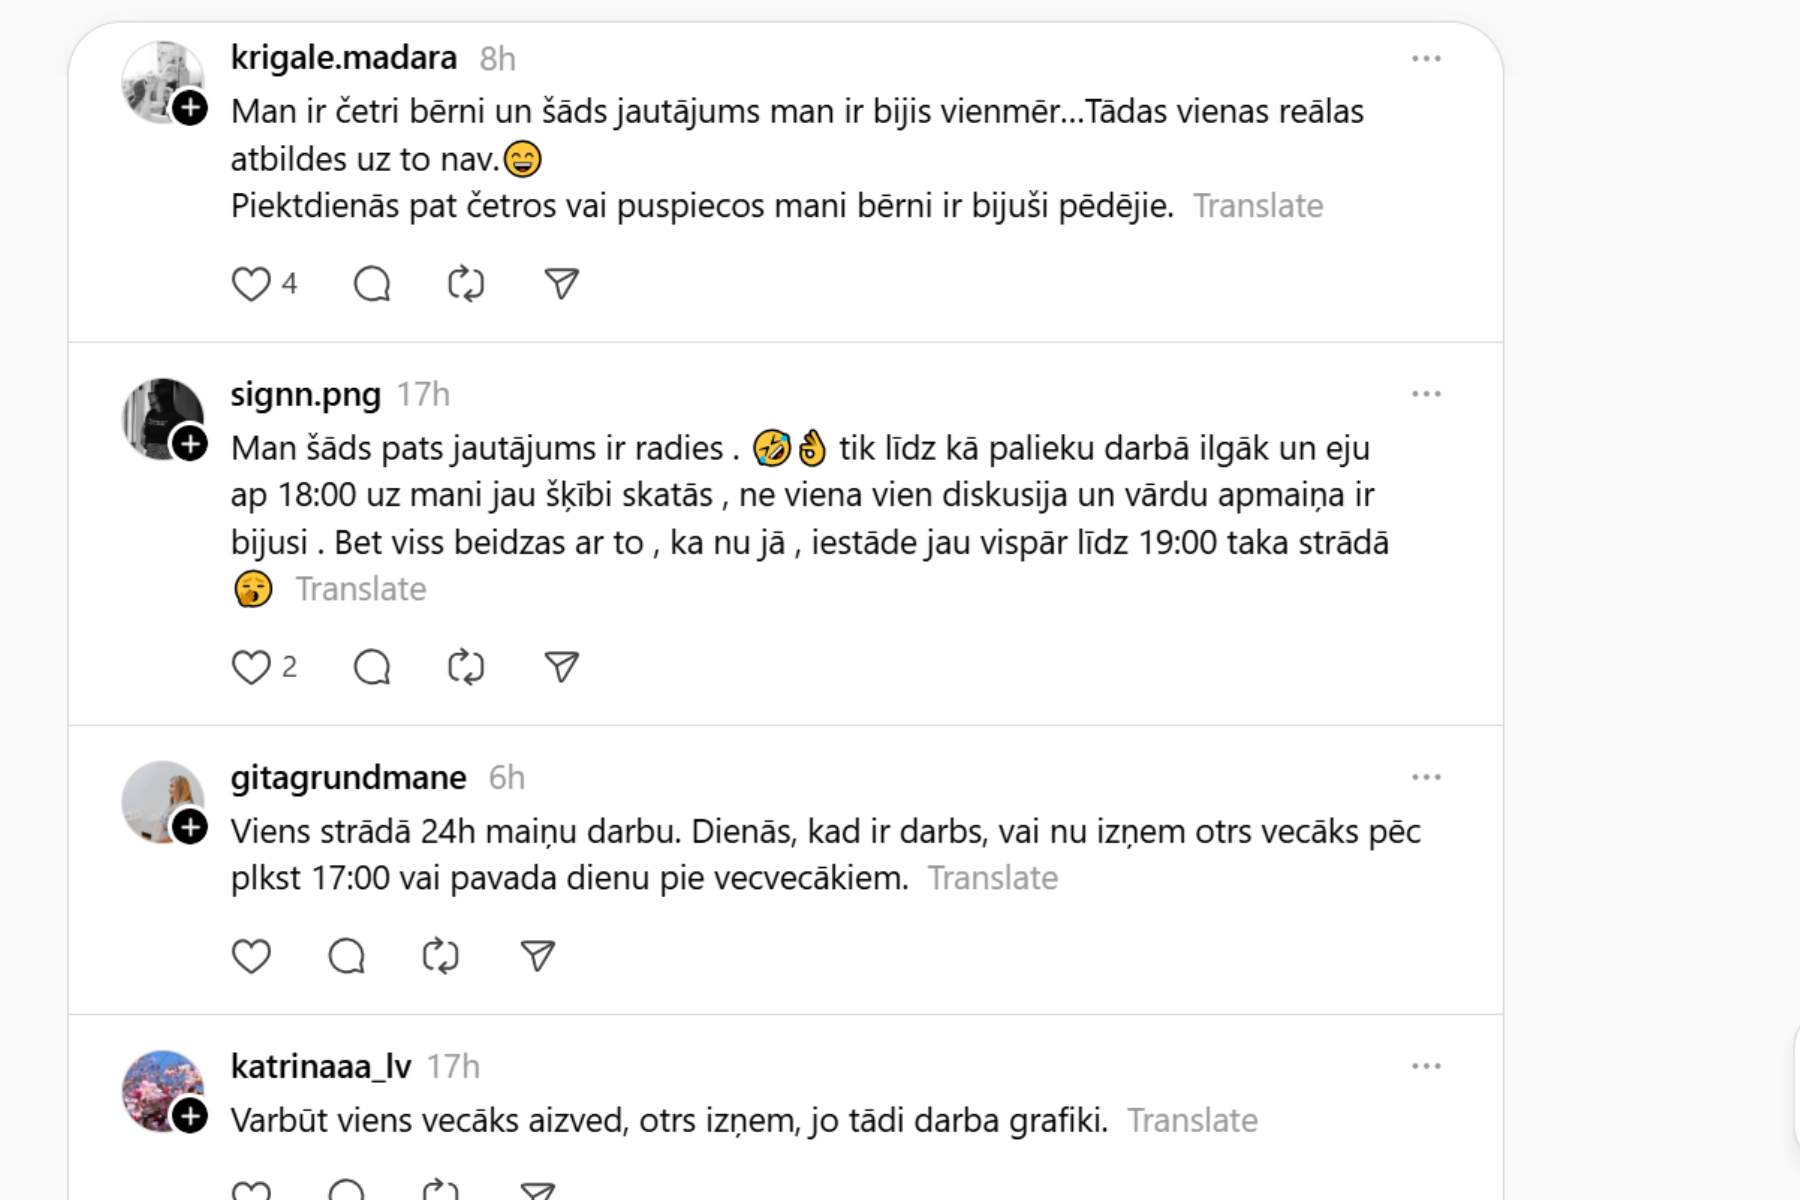Screen dimensions: 1800x1200
Task: Like gitagrundmane's comment
Action: click(x=251, y=956)
